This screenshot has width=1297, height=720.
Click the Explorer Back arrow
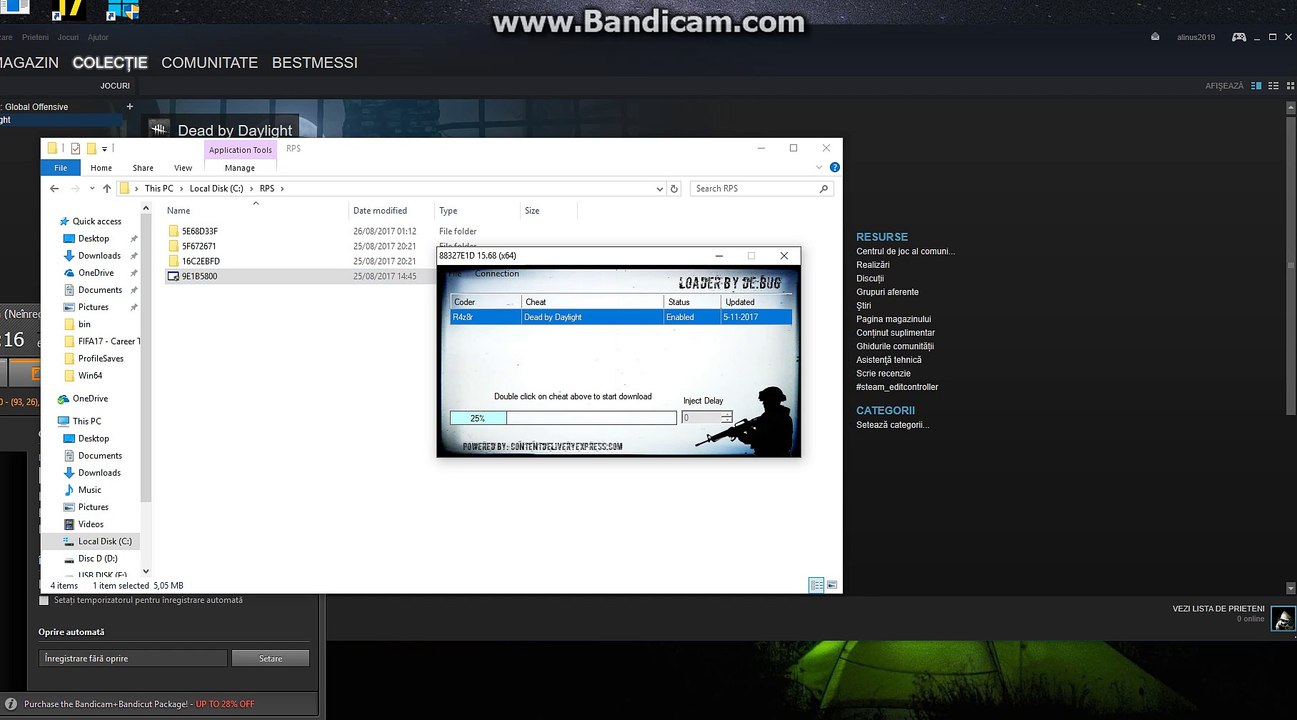(x=55, y=188)
